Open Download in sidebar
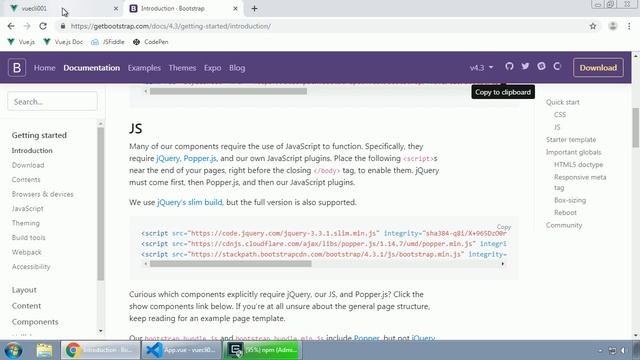640x360 pixels. (x=28, y=165)
